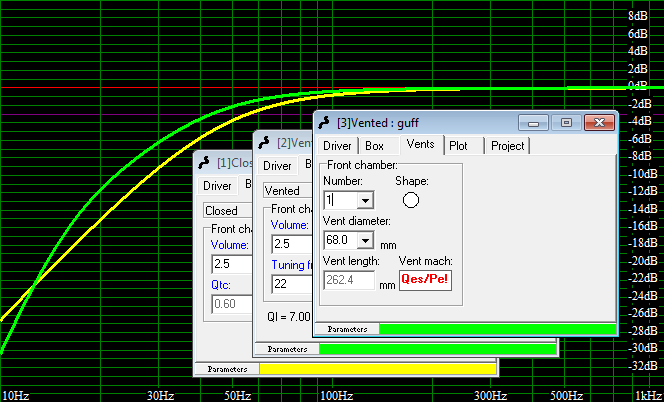Viewport: 664px width, 402px height.
Task: Click the vent Number field showing 1
Action: pos(341,200)
